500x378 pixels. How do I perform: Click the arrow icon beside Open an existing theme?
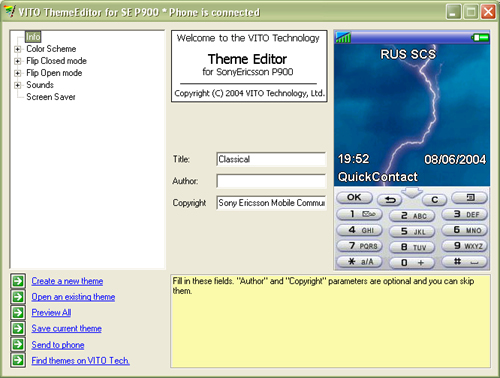pyautogui.click(x=18, y=297)
